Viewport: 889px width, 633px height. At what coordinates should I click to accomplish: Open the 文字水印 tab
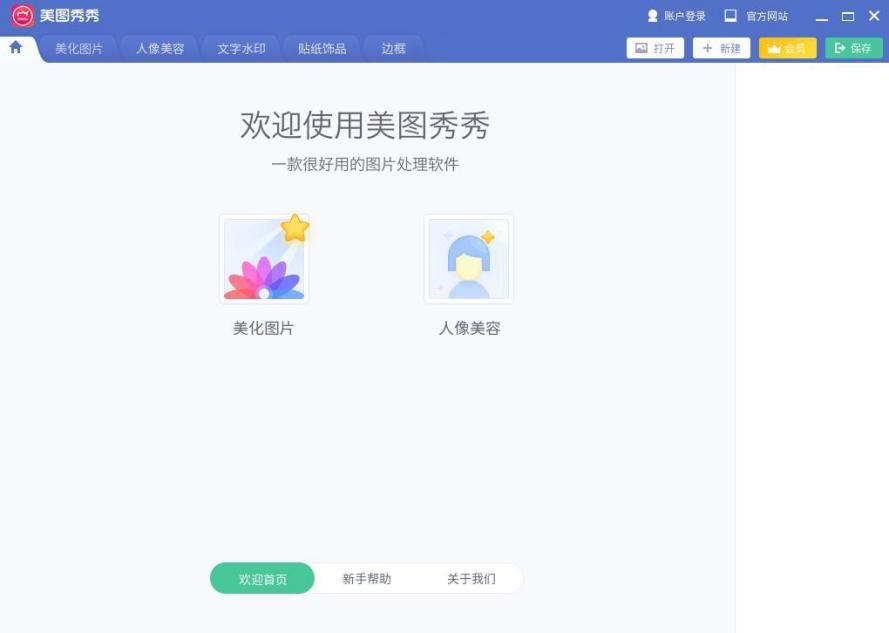click(241, 49)
